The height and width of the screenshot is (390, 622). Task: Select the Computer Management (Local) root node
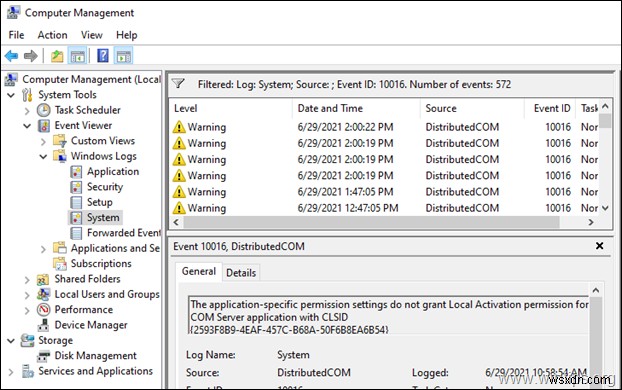(x=83, y=79)
